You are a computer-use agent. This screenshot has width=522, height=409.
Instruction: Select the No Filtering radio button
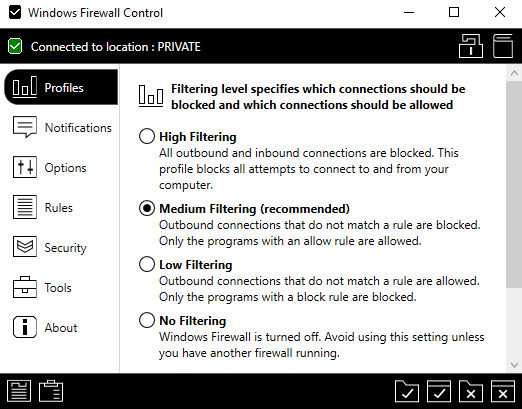[147, 320]
